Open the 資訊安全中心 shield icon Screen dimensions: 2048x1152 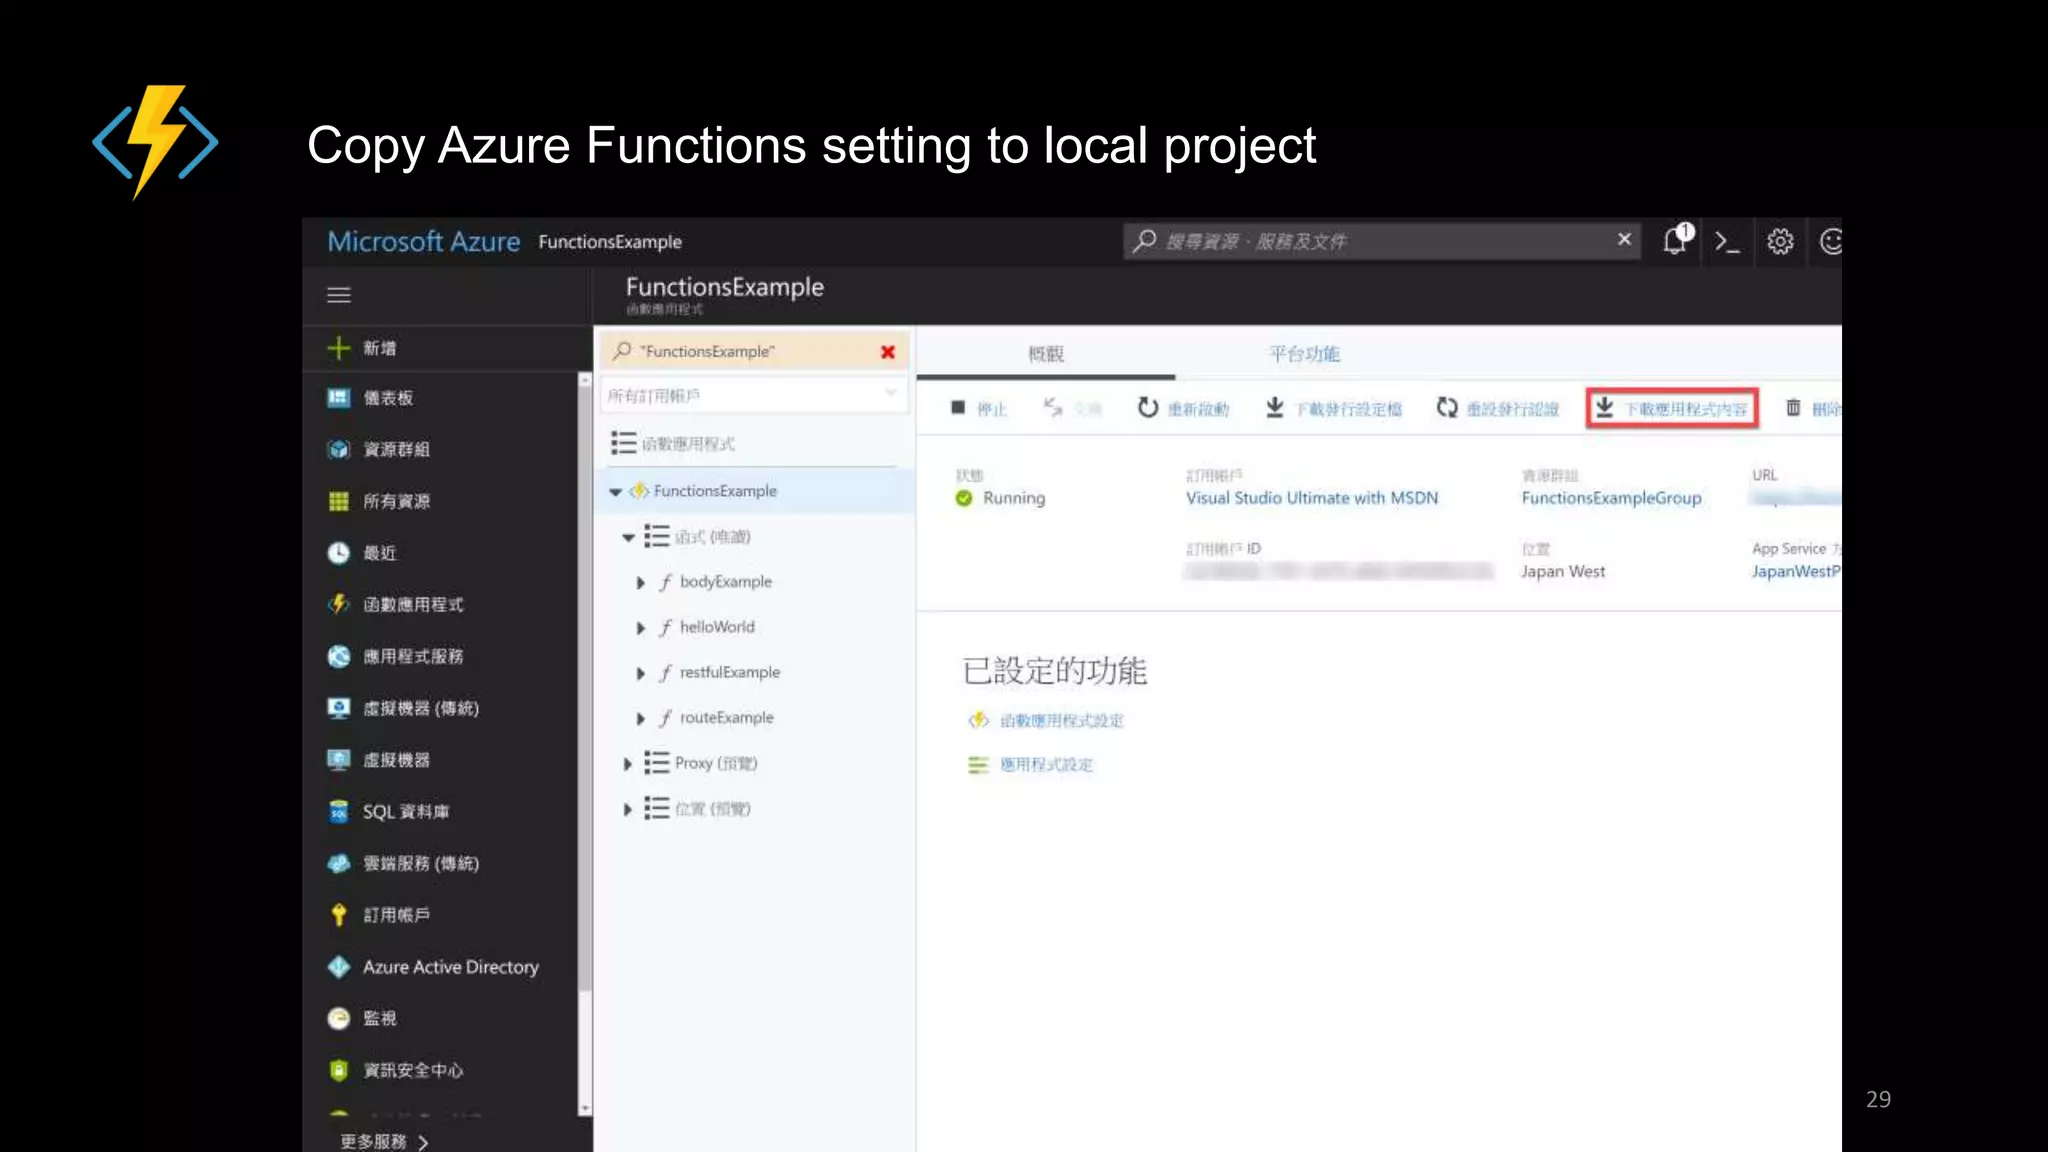(x=339, y=1070)
